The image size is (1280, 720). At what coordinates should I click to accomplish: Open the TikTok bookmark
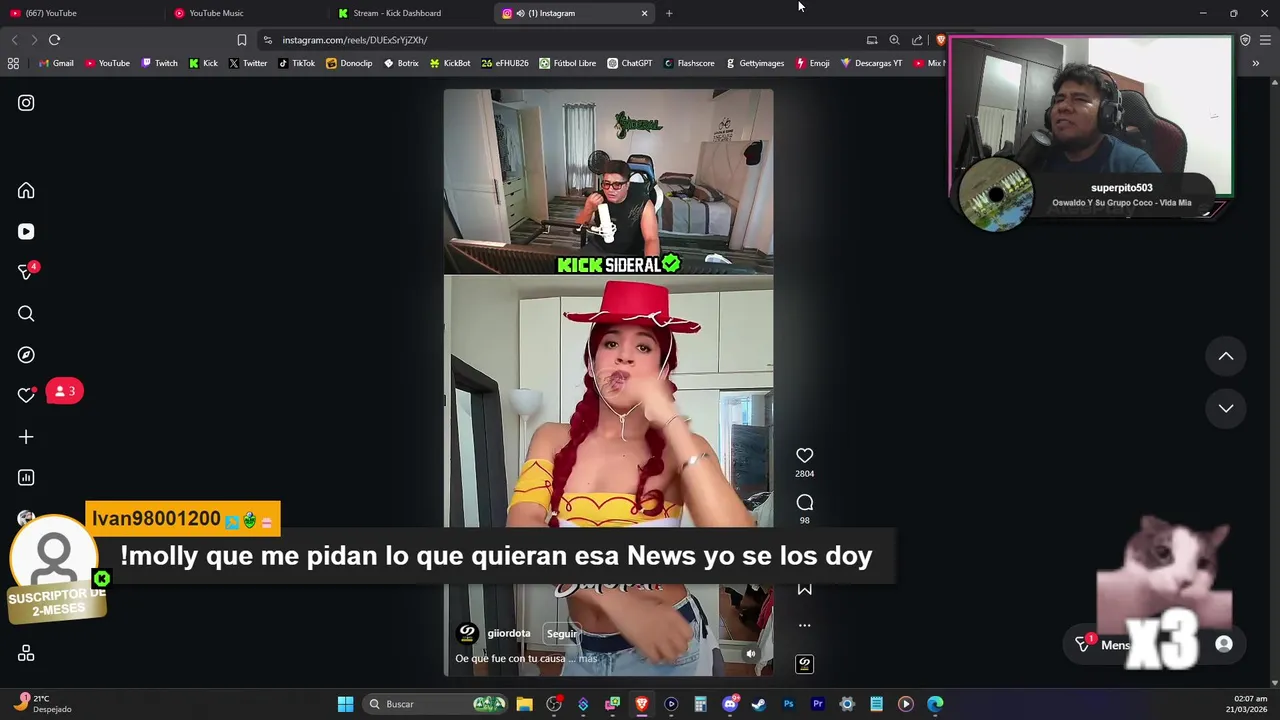pos(297,63)
